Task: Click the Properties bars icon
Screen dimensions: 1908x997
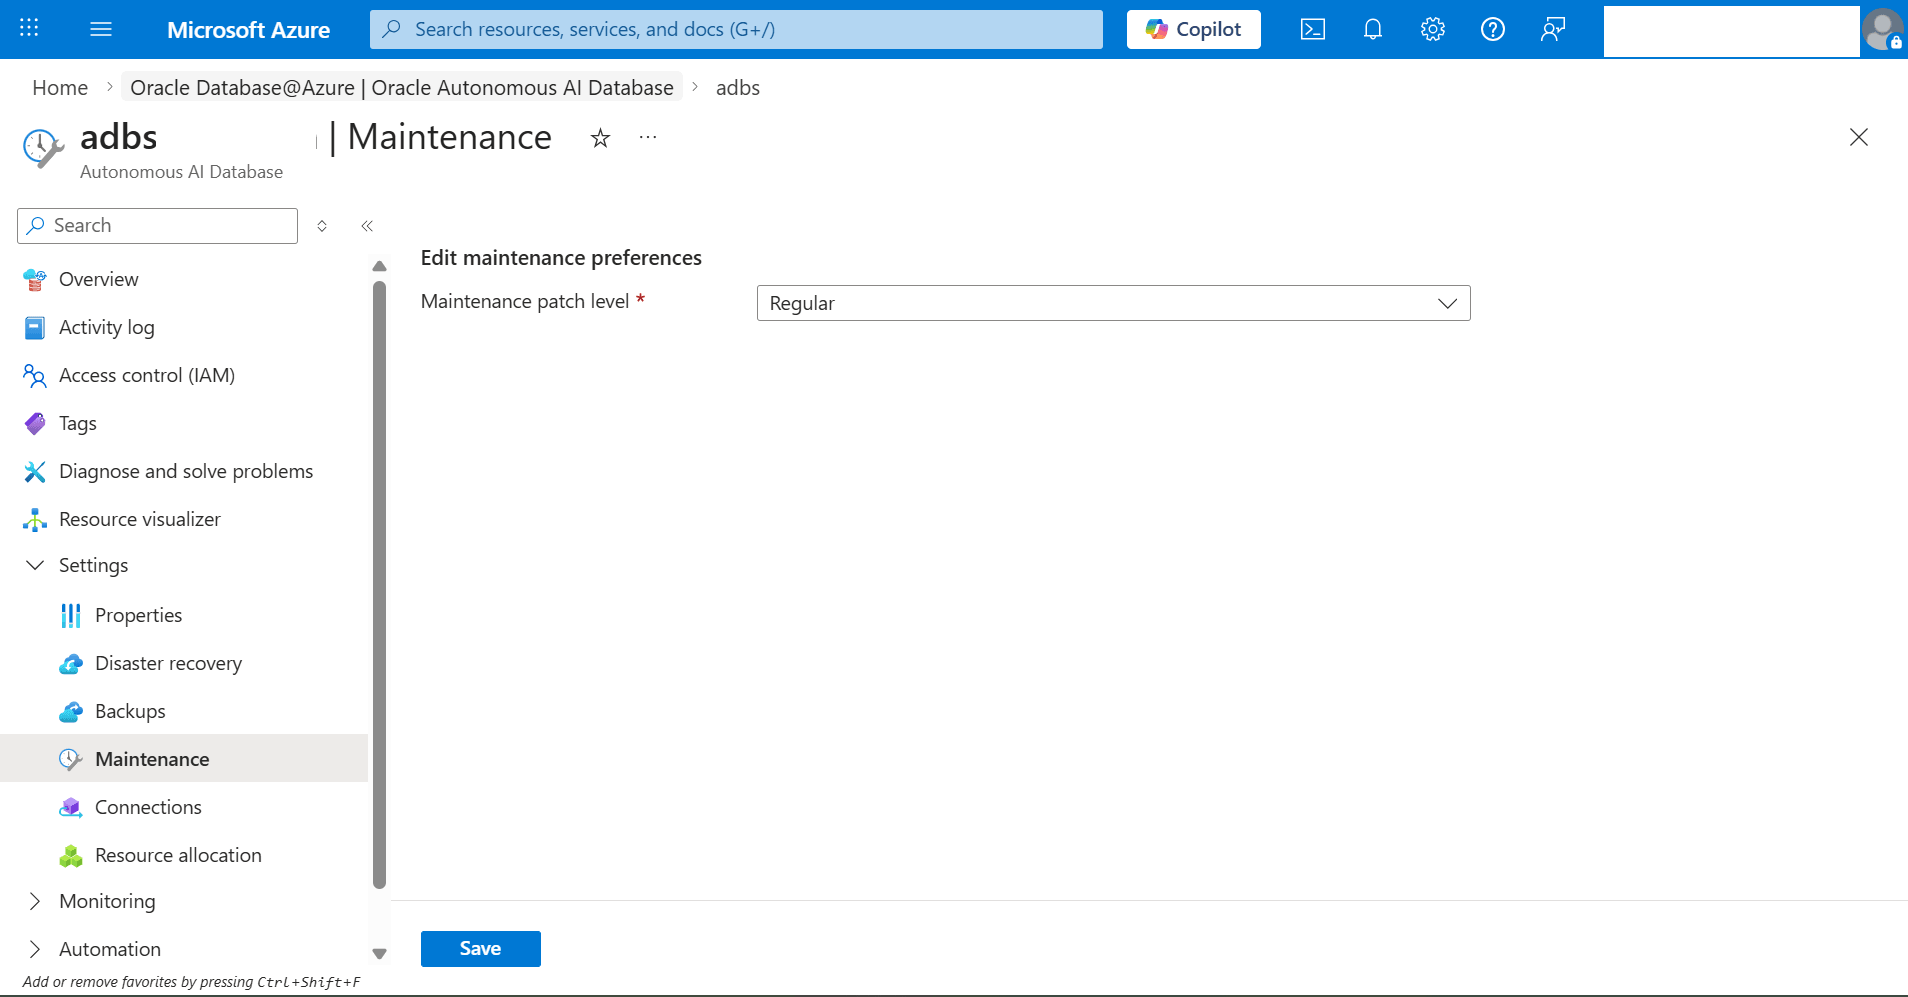Action: (71, 616)
